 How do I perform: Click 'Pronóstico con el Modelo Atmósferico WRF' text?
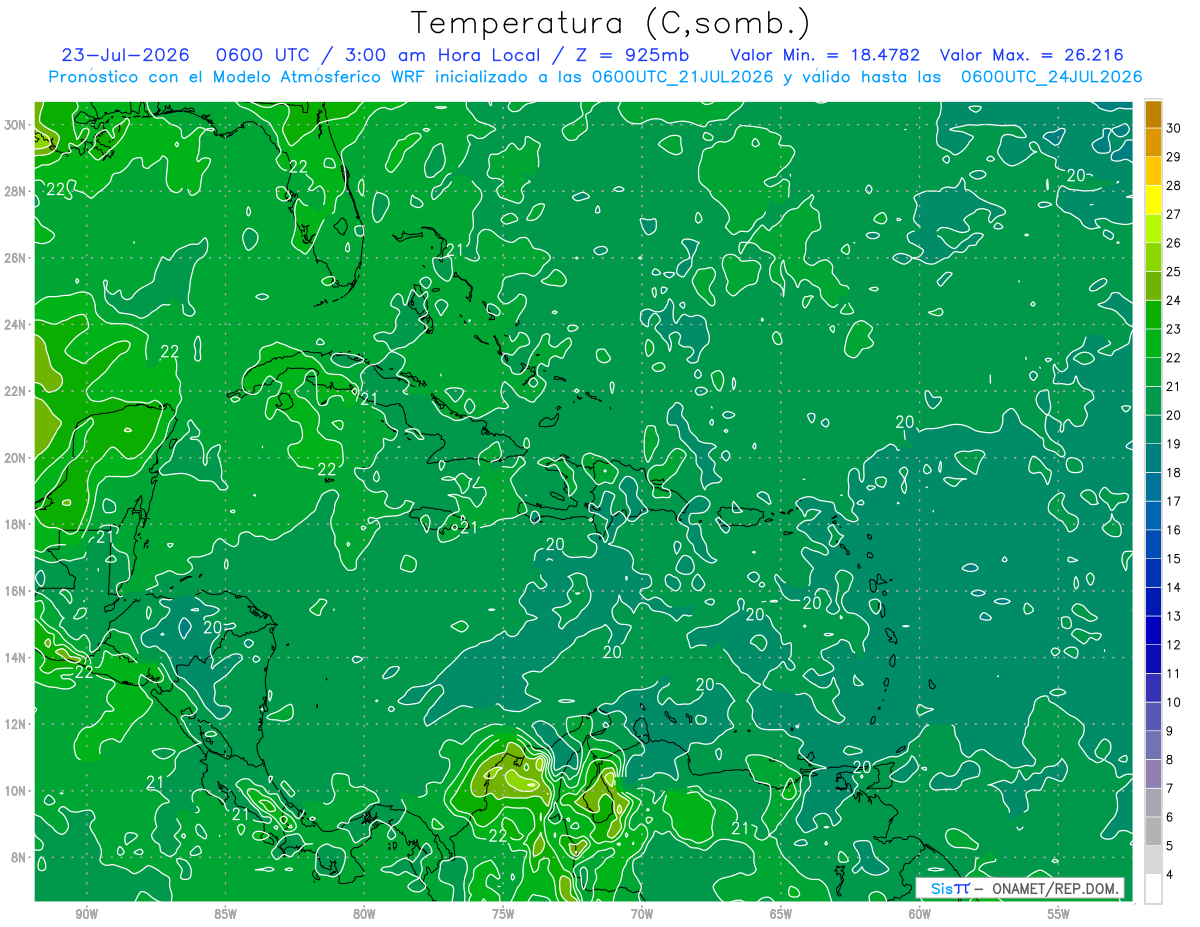pos(238,77)
